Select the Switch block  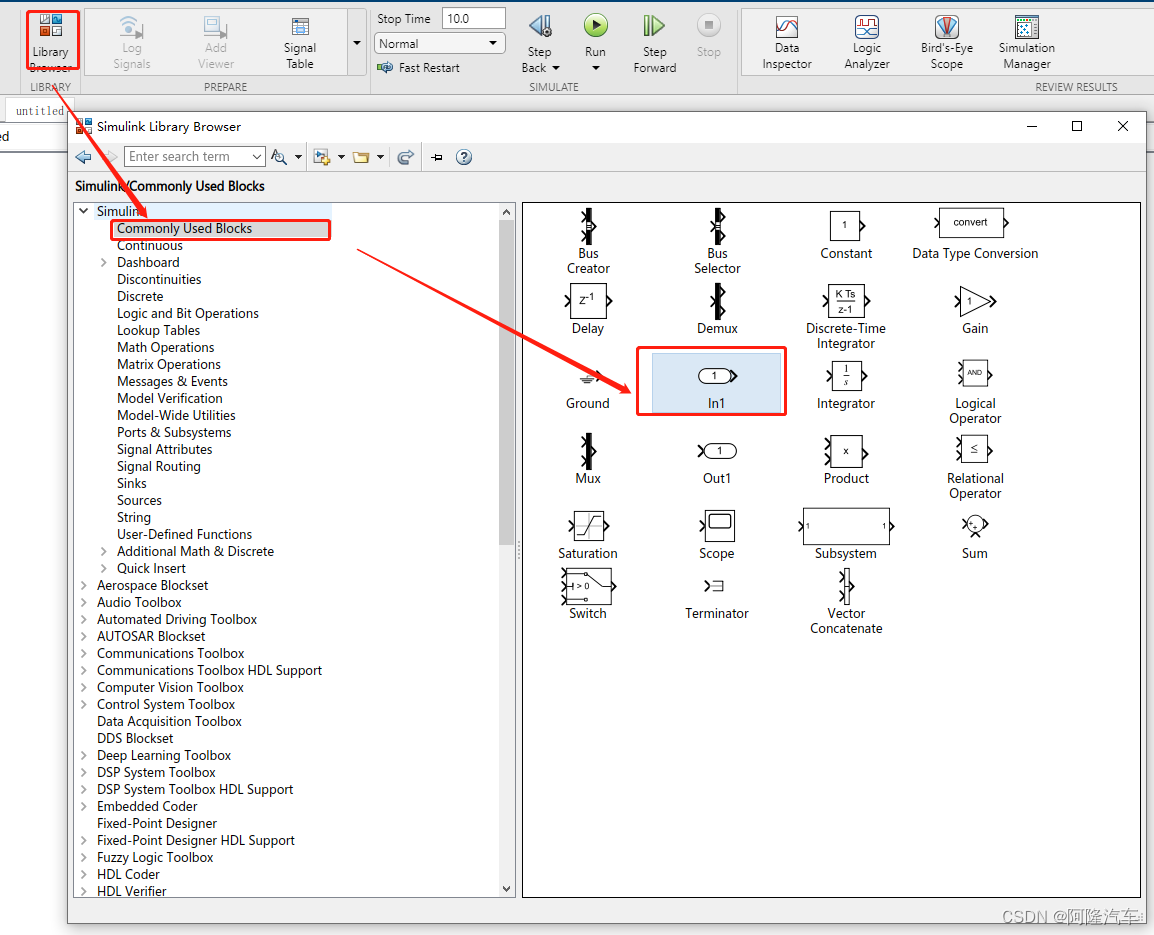pos(587,594)
